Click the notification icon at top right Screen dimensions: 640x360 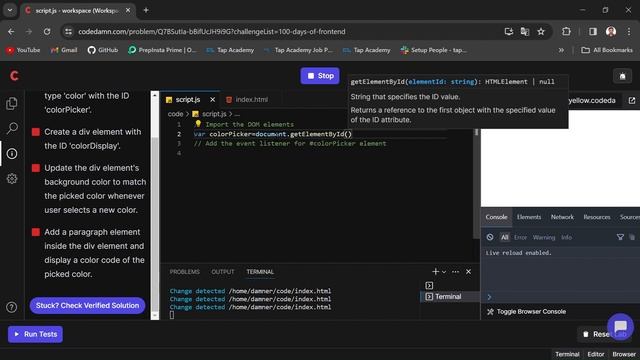(622, 76)
